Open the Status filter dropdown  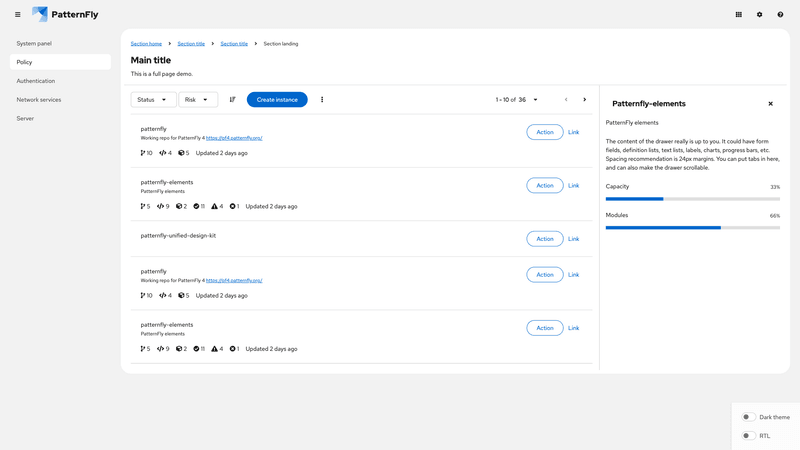coord(153,99)
